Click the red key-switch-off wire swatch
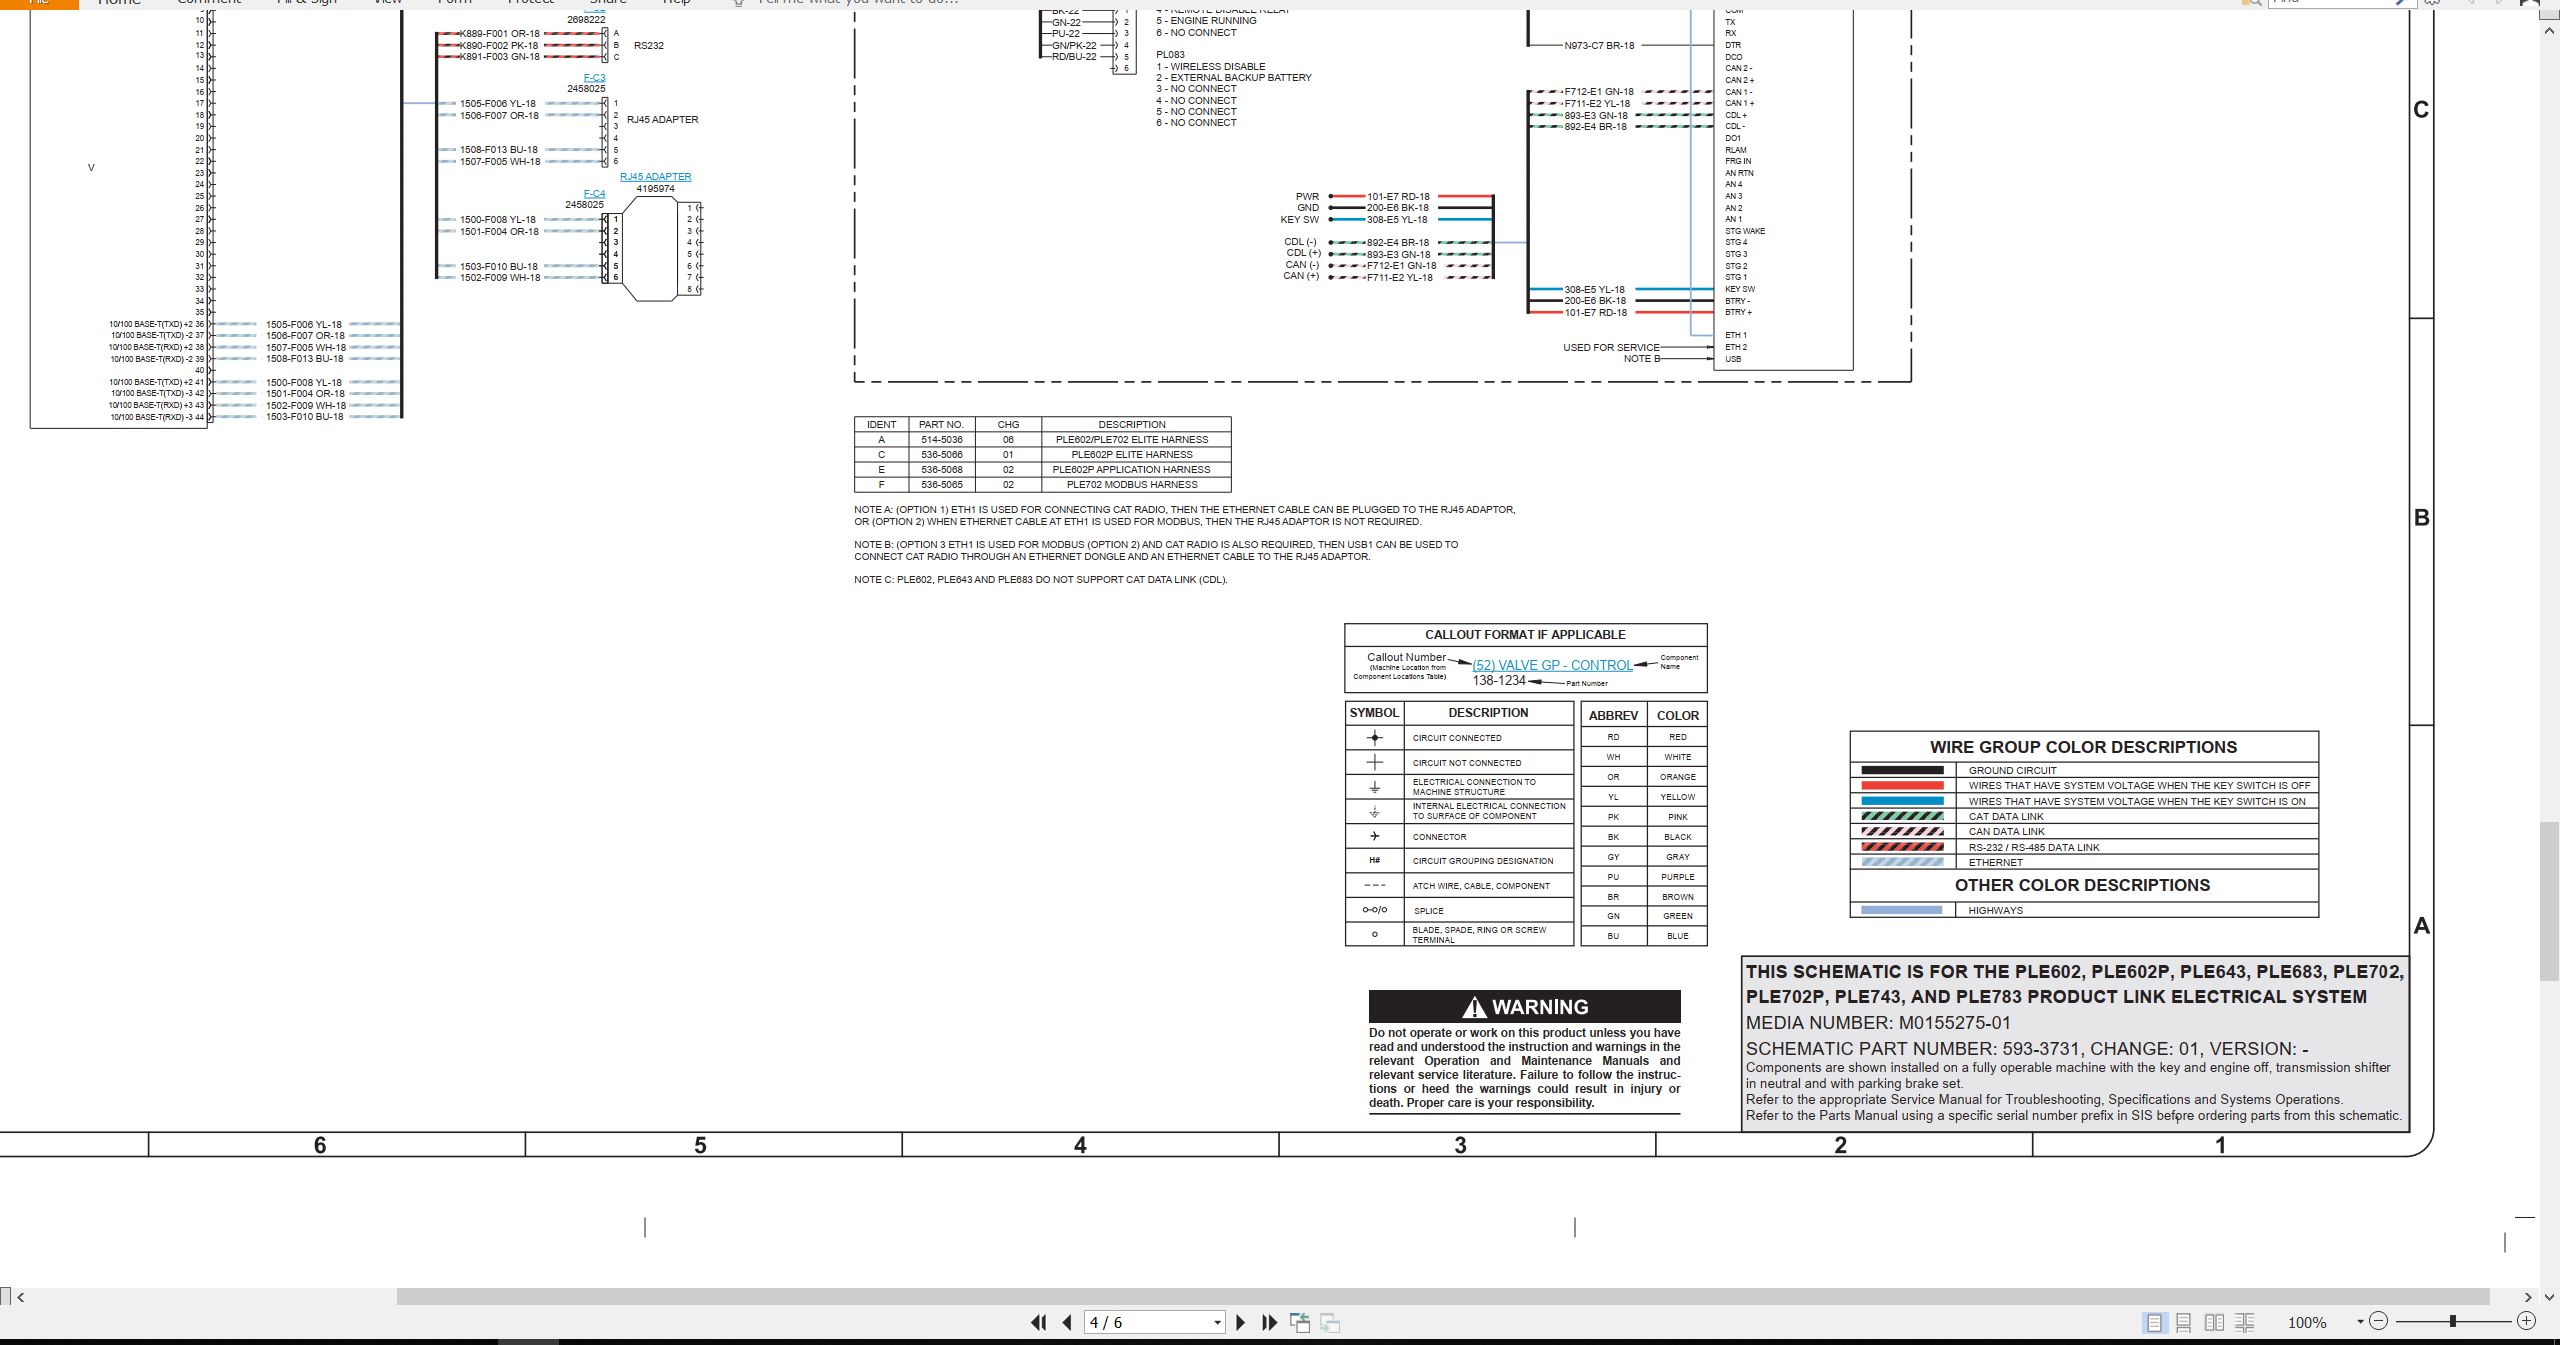Screen dimensions: 2560x1345 click(1902, 786)
